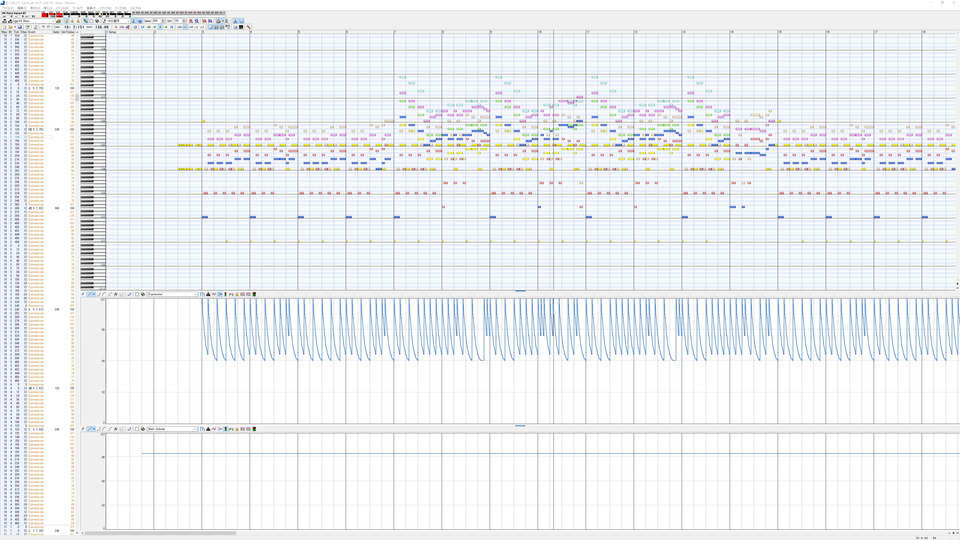Click the red wrench icon ending the toolbar
This screenshot has width=960, height=540.
[x=249, y=27]
